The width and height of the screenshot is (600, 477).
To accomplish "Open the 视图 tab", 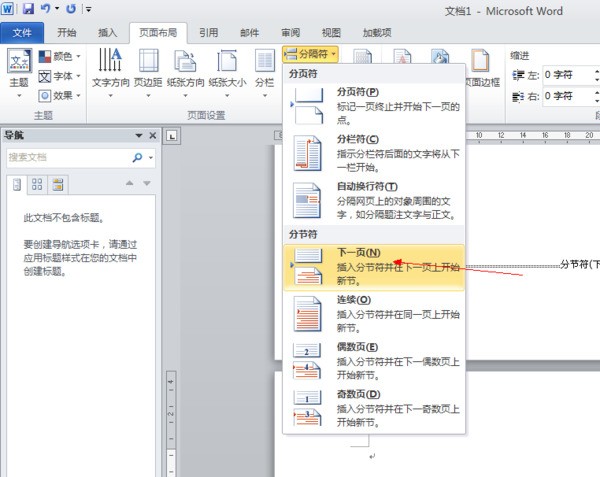I will click(x=331, y=33).
